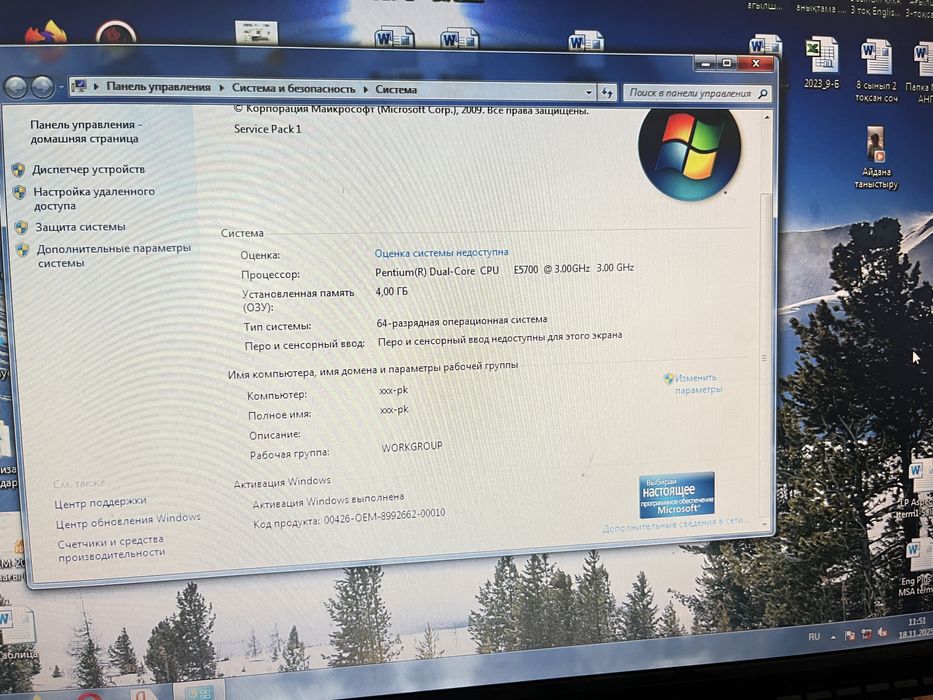933x700 pixels.
Task: Open the address bar history dropdown arrow
Action: (x=588, y=92)
